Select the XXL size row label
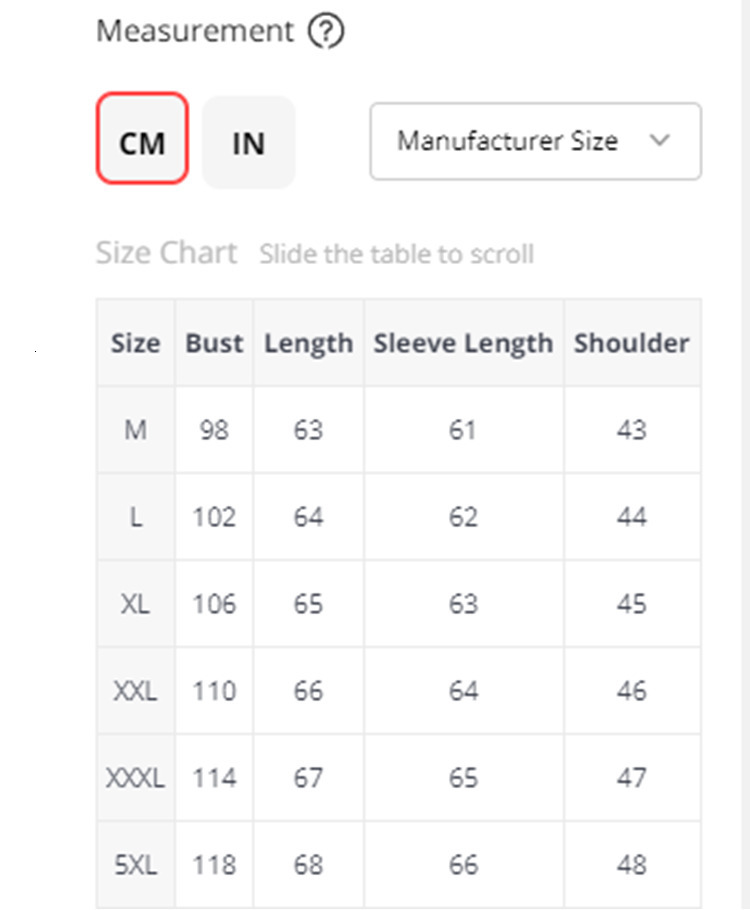The height and width of the screenshot is (910, 750). [136, 691]
